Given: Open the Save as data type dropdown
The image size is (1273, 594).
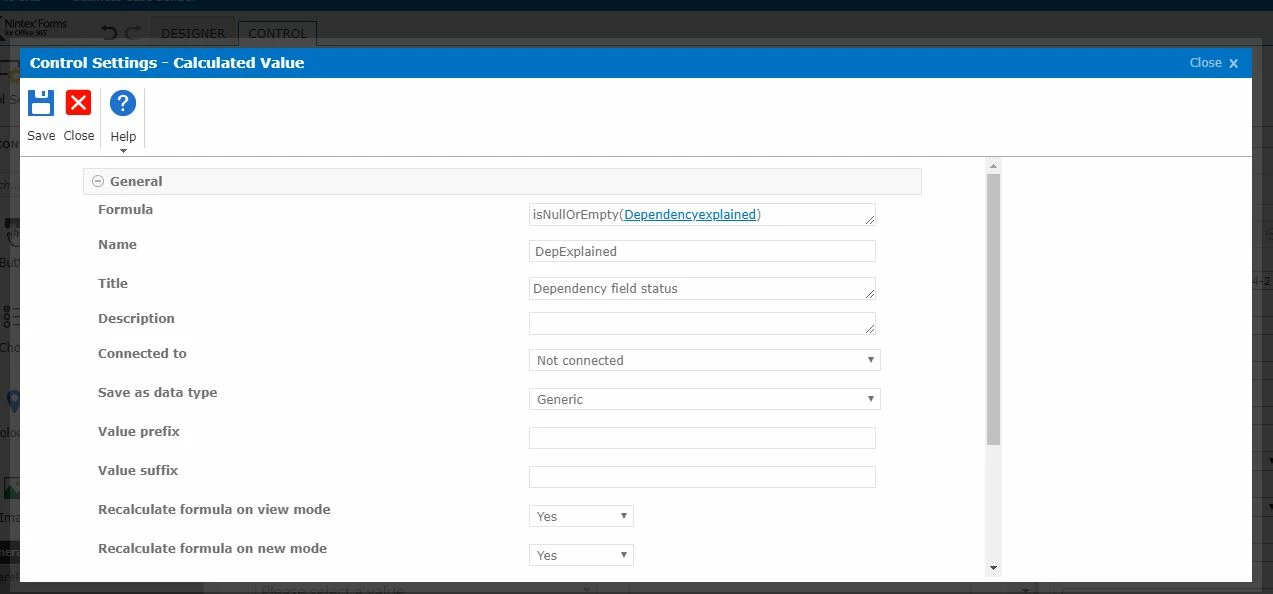Looking at the screenshot, I should click(x=704, y=399).
